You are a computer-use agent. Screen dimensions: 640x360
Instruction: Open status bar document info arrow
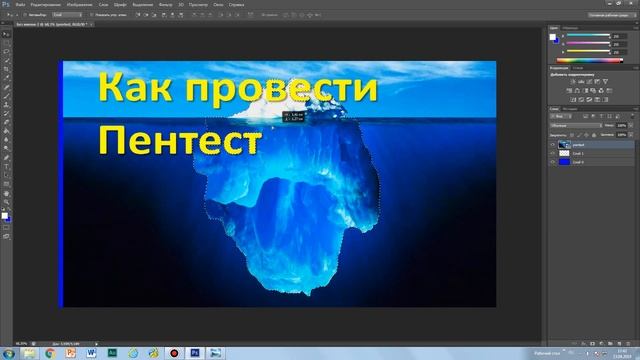[96, 344]
